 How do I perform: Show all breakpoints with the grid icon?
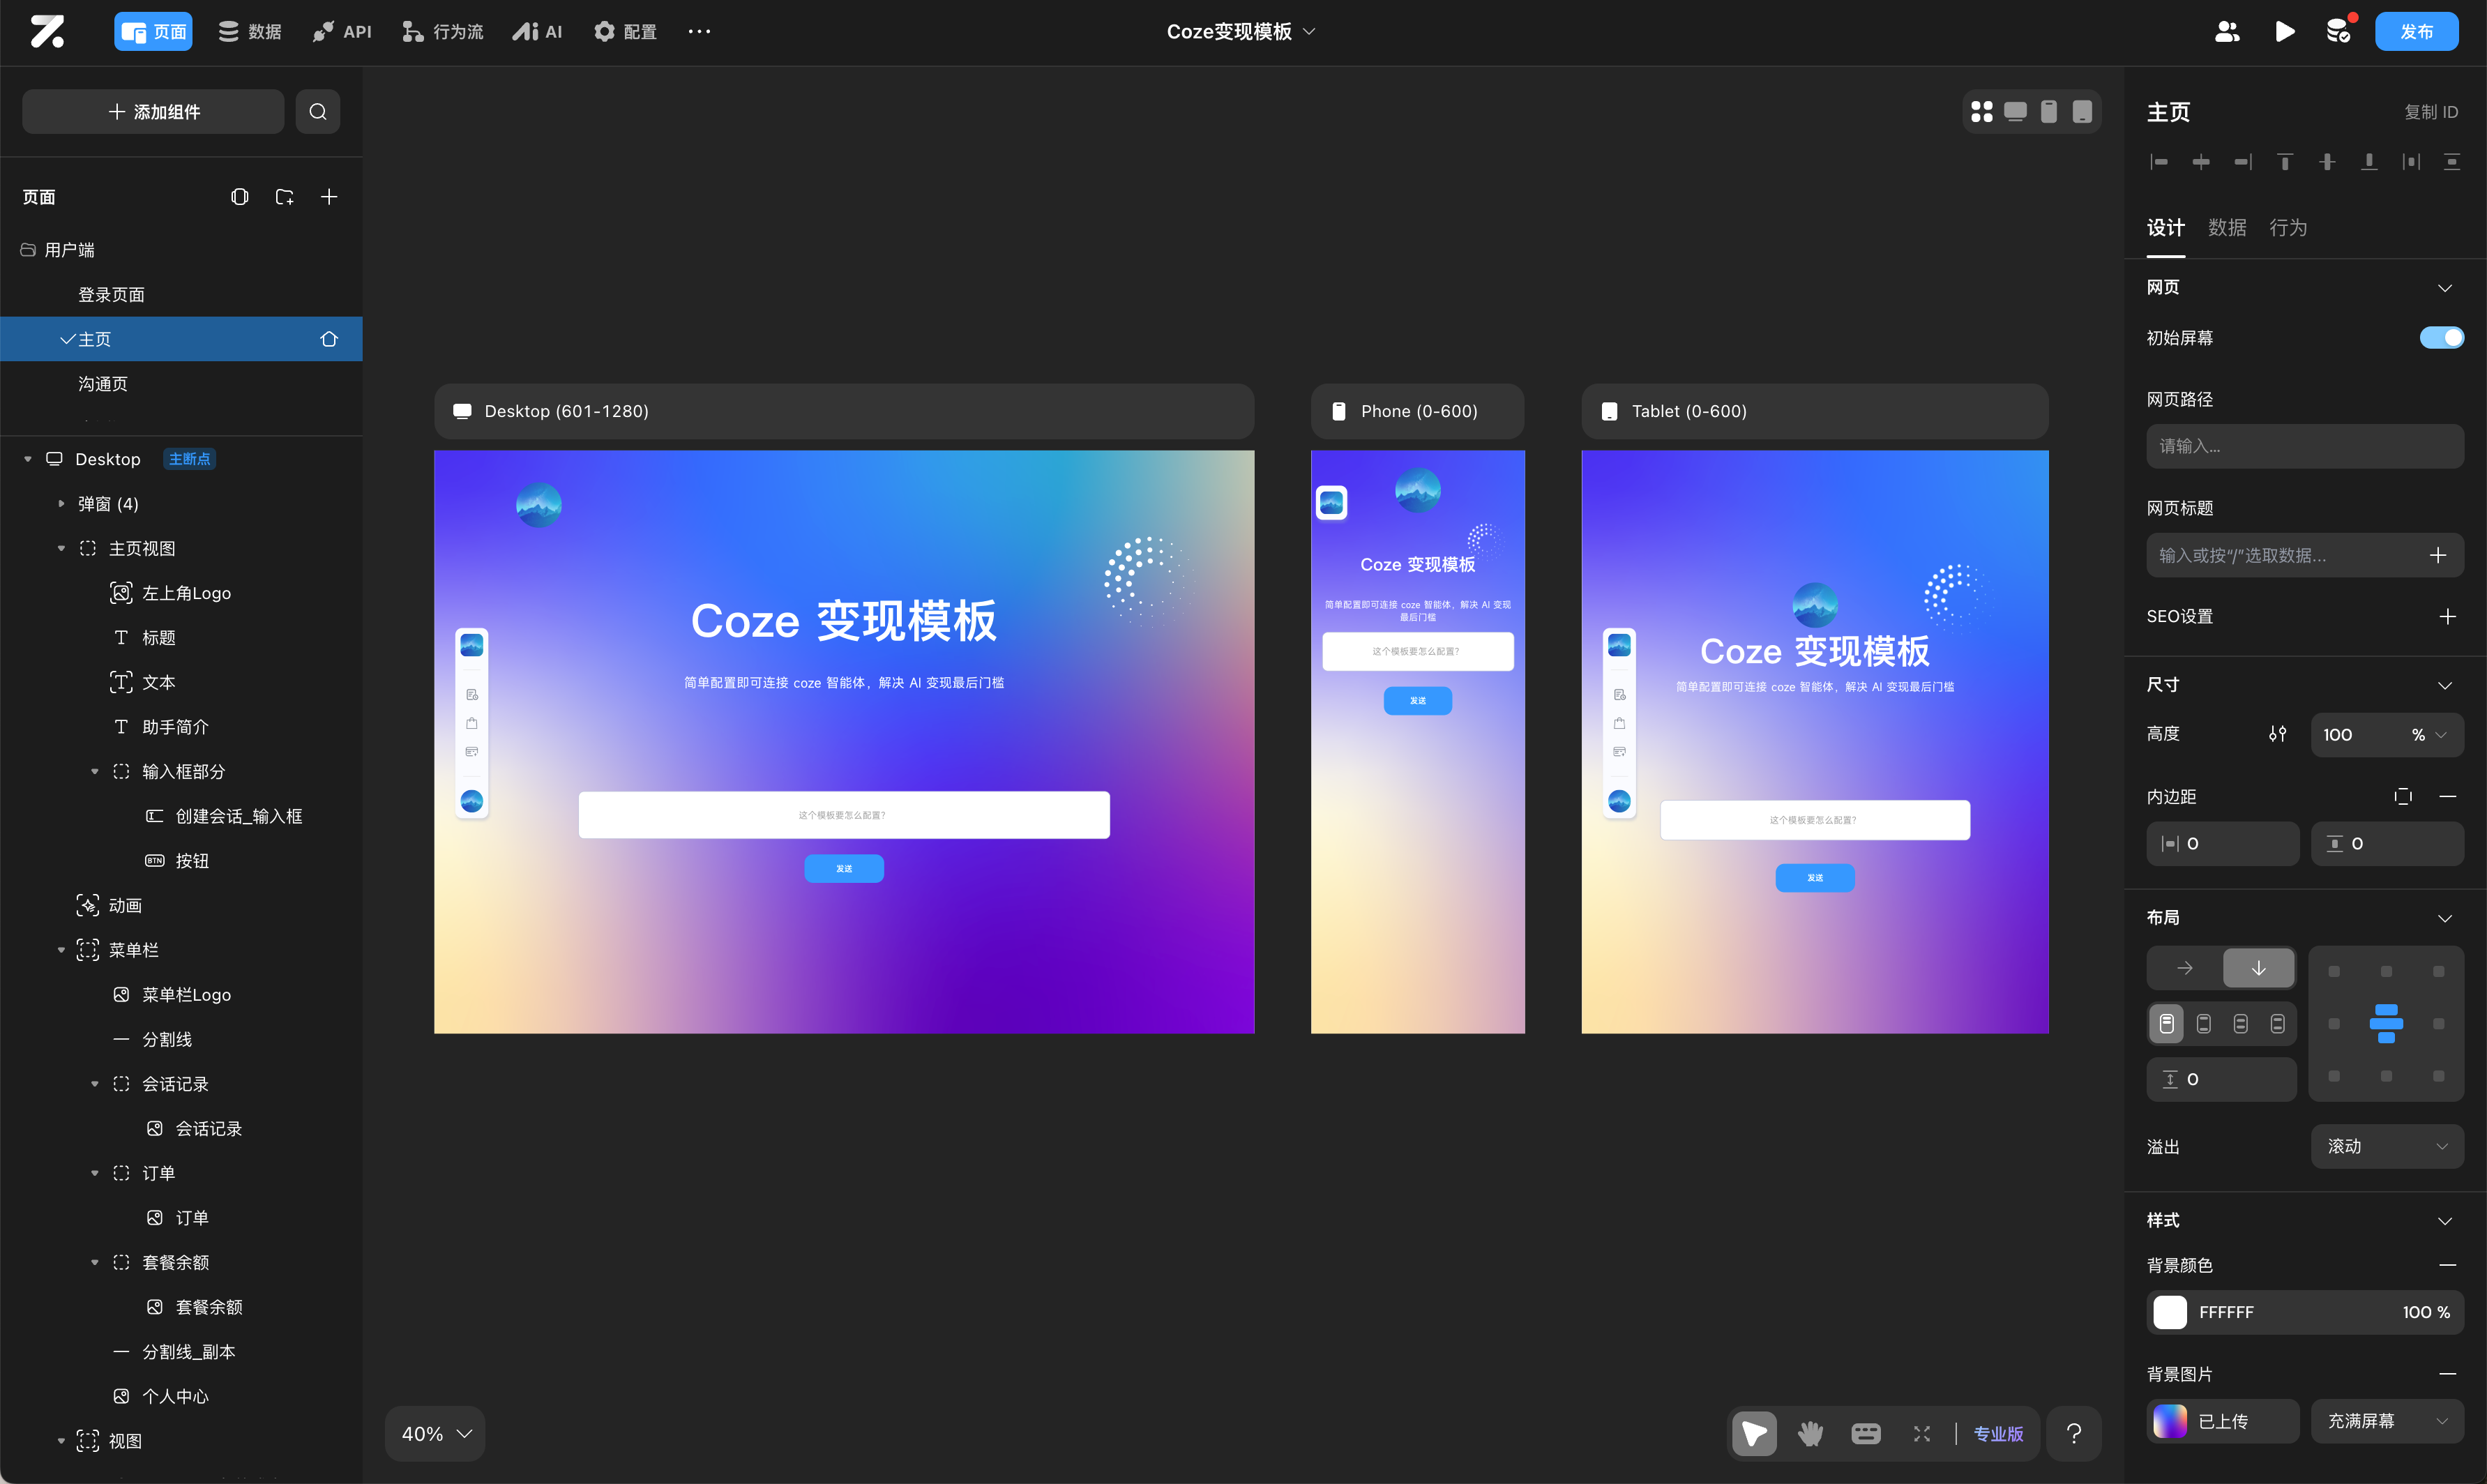1981,111
